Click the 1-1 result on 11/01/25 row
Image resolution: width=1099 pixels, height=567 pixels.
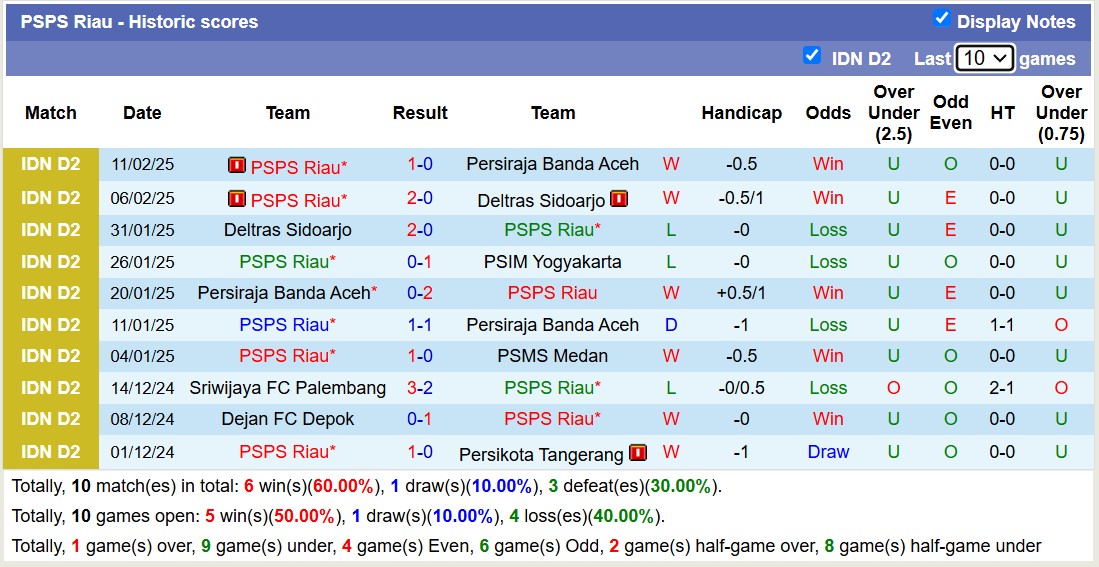pyautogui.click(x=420, y=325)
